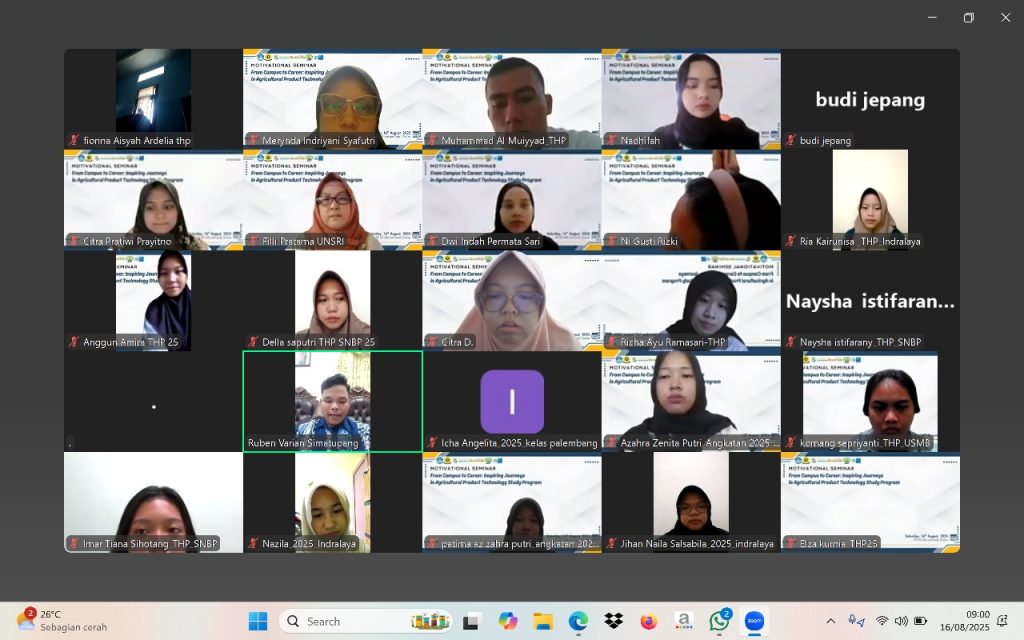Launch Firefox from the taskbar

(x=648, y=621)
